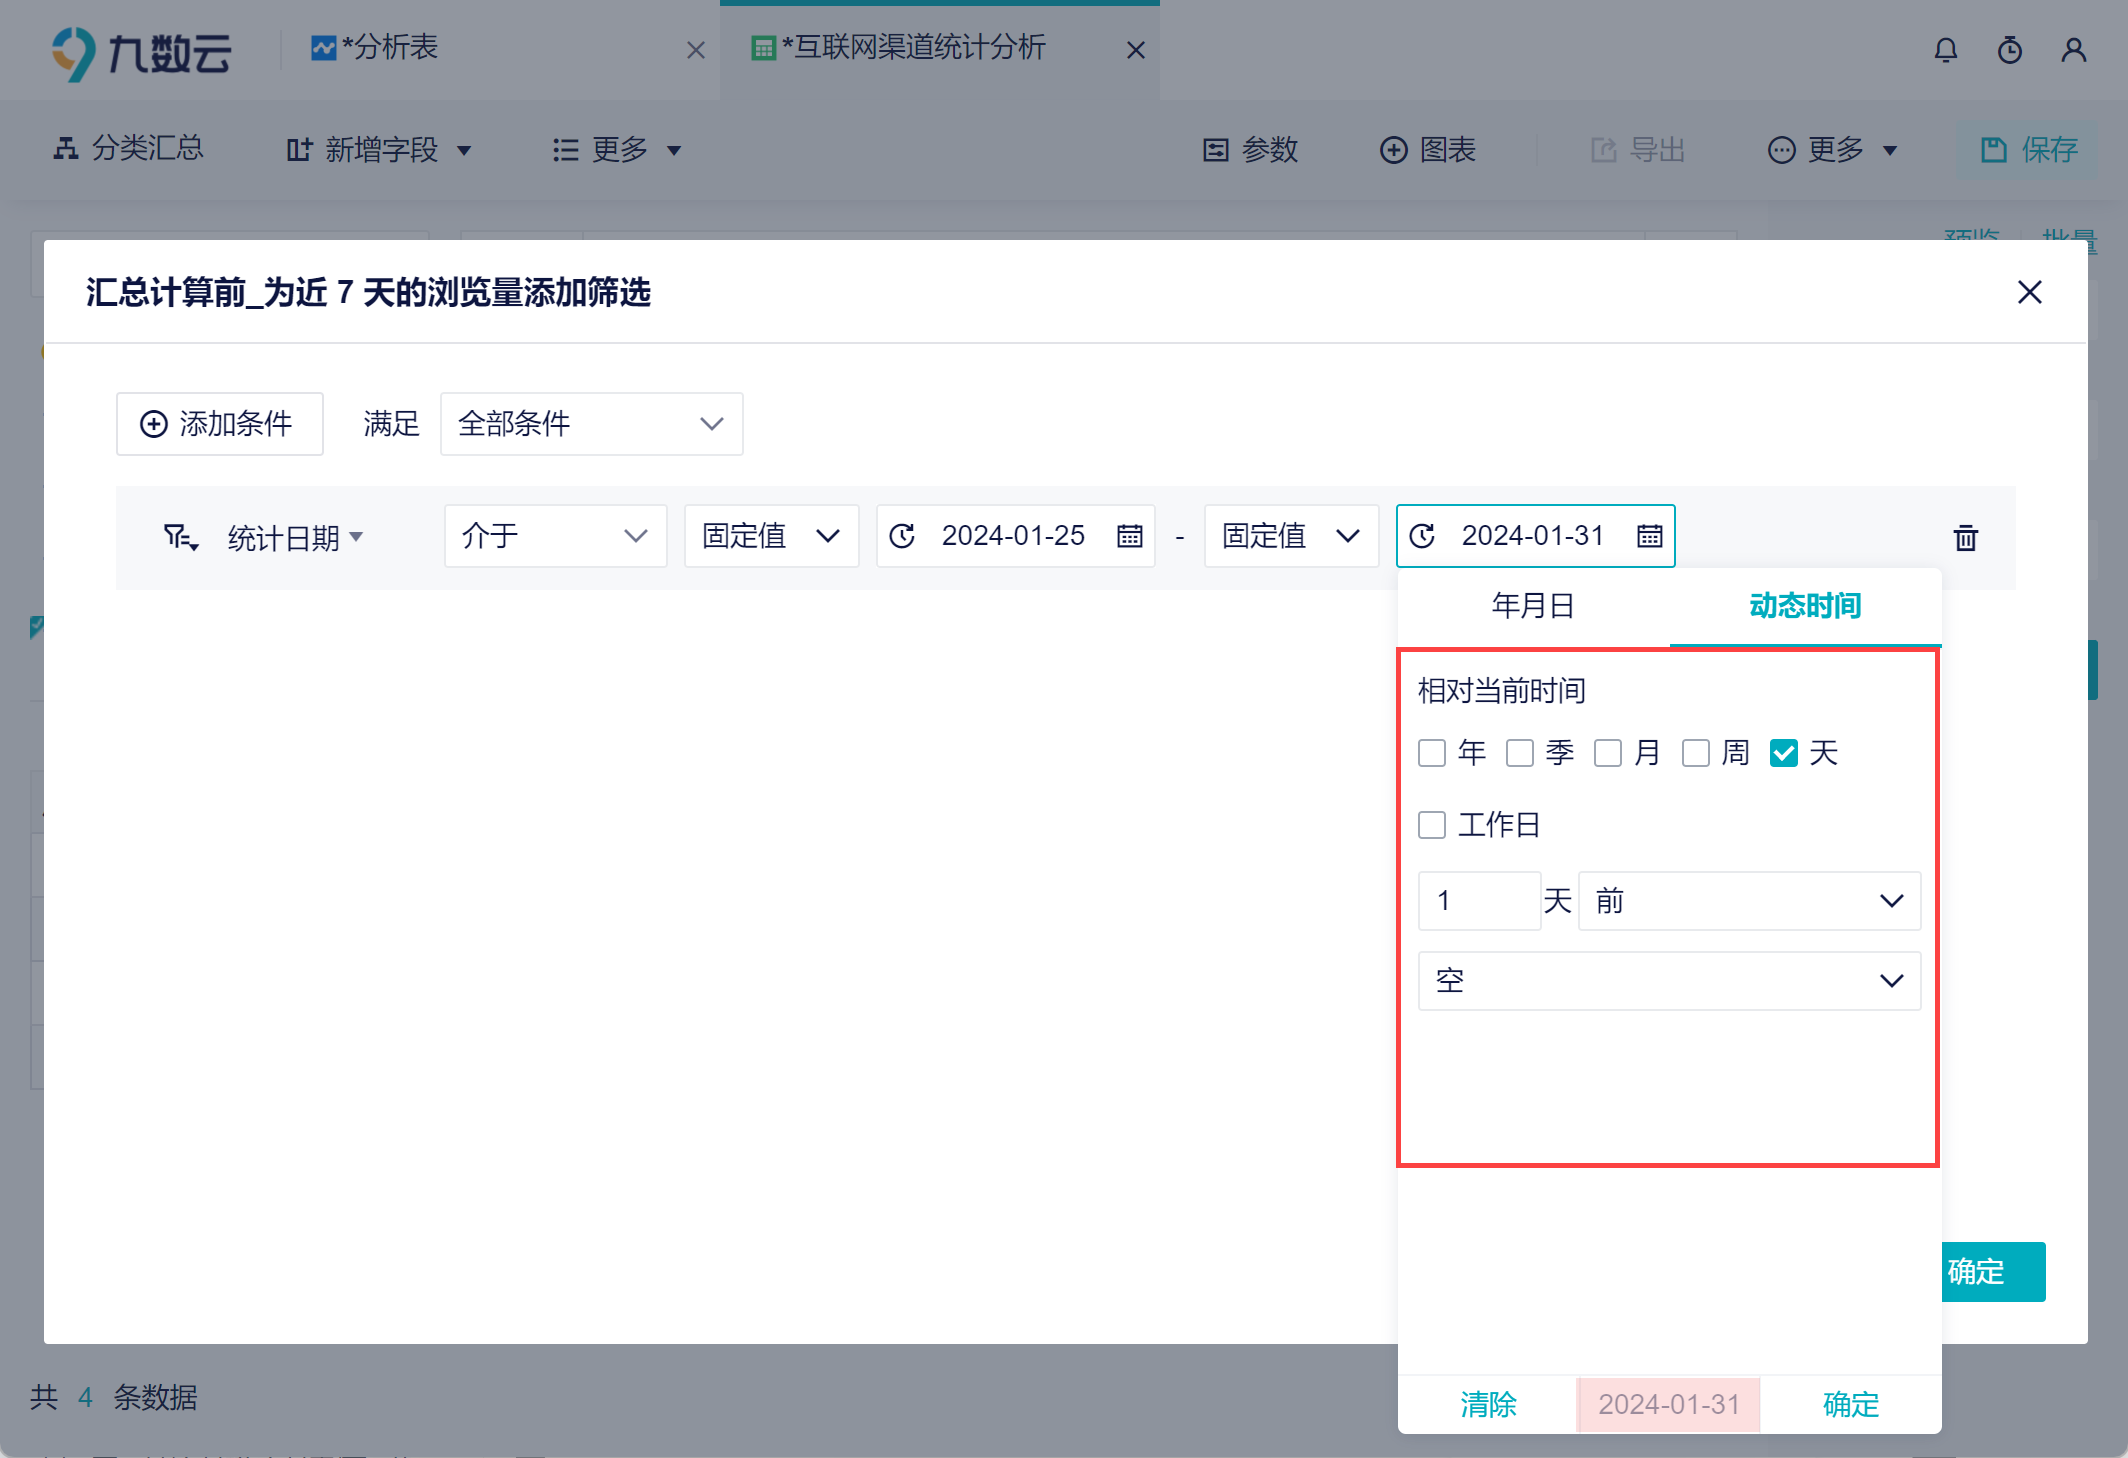2128x1458 pixels.
Task: Click the days number input field
Action: [x=1478, y=901]
